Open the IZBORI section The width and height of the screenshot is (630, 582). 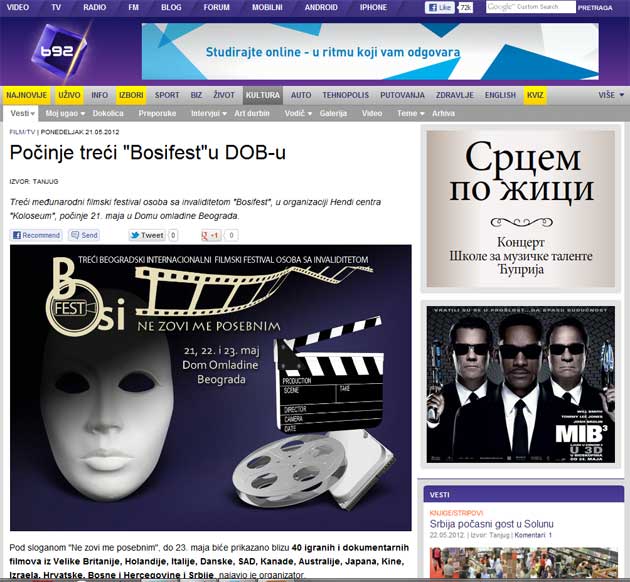tap(131, 95)
